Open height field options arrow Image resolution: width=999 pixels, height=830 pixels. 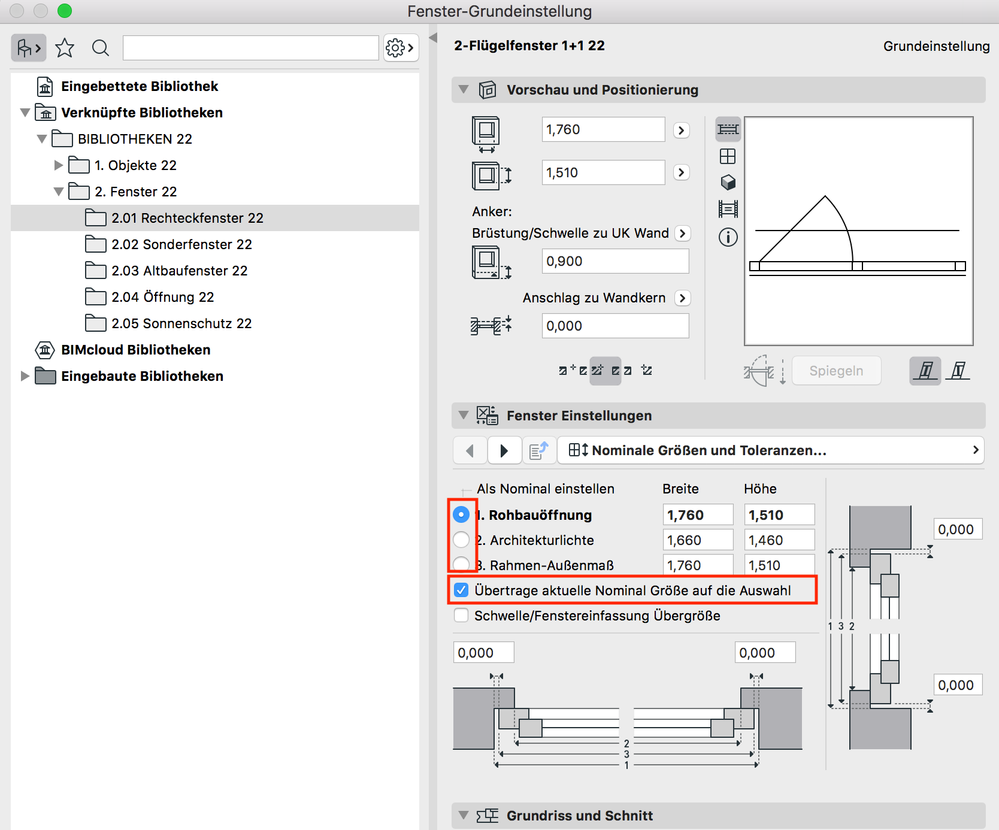point(682,173)
